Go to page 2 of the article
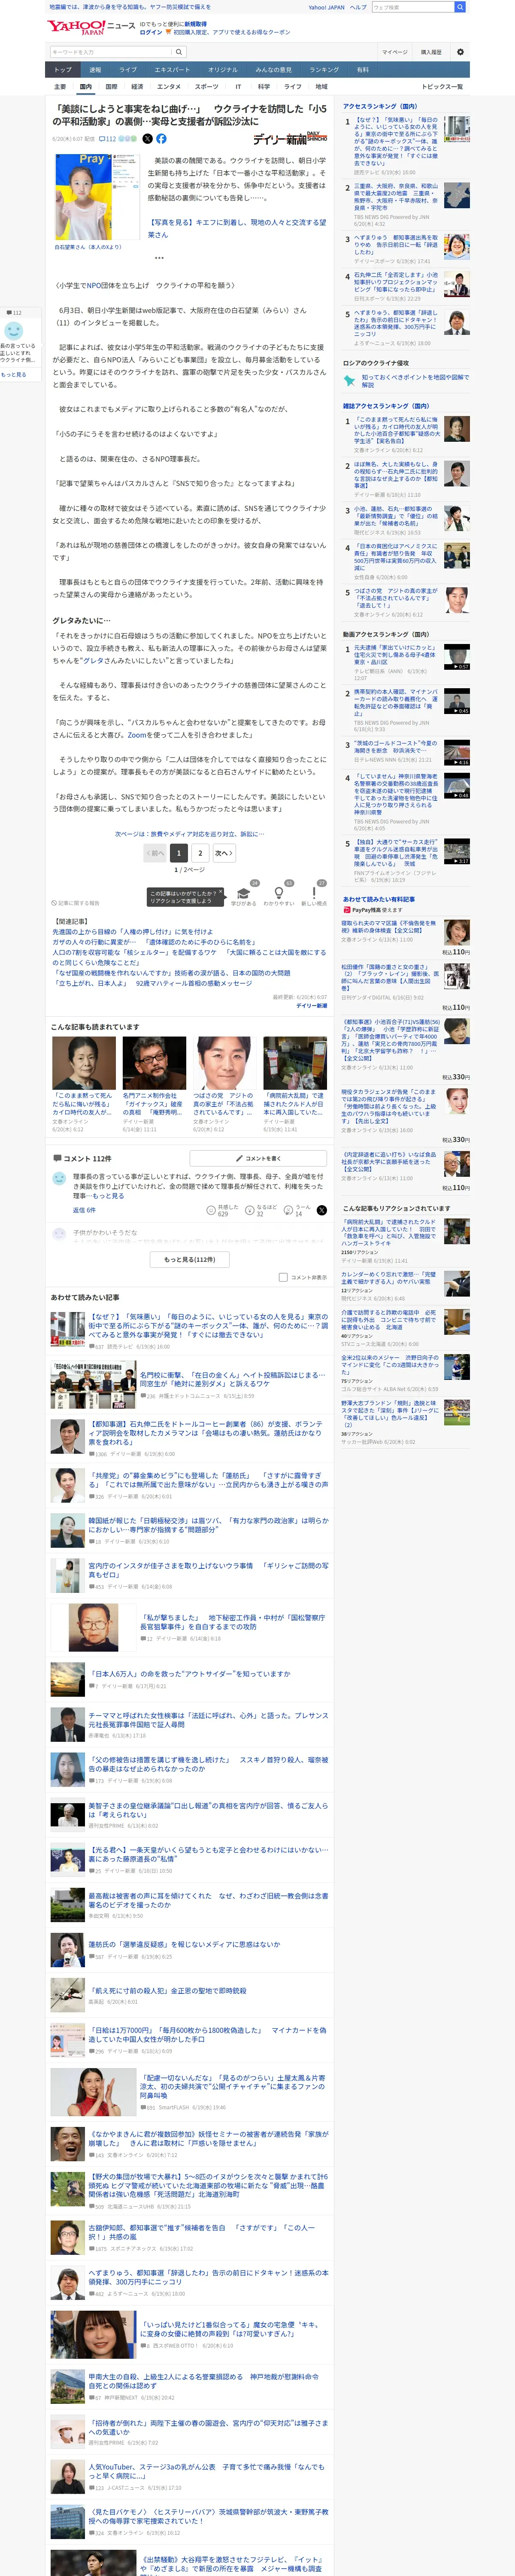The height and width of the screenshot is (2576, 515). (x=200, y=853)
